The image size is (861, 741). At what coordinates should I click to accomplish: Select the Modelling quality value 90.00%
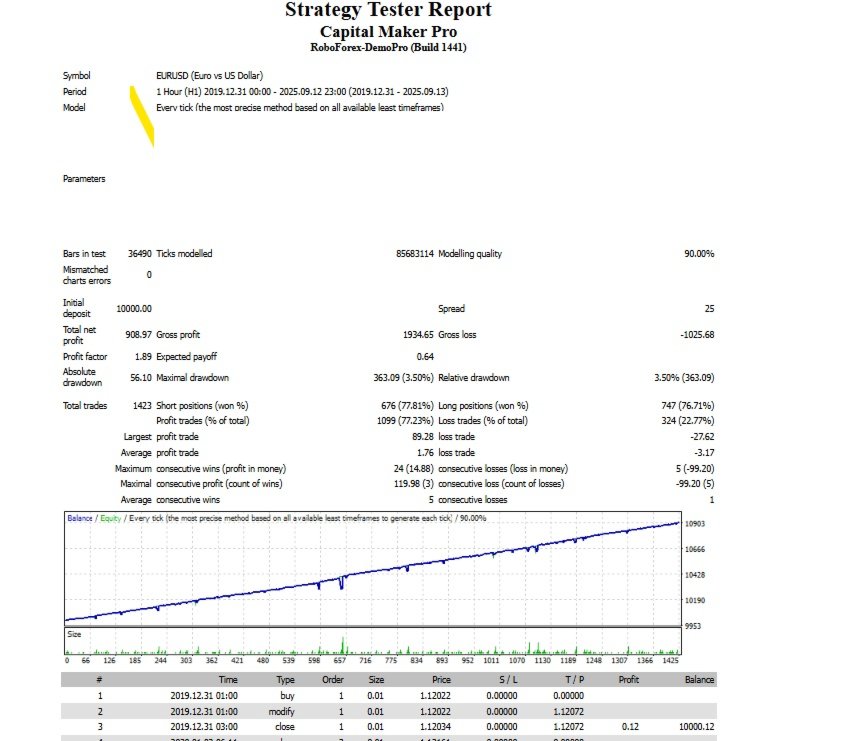(x=699, y=254)
